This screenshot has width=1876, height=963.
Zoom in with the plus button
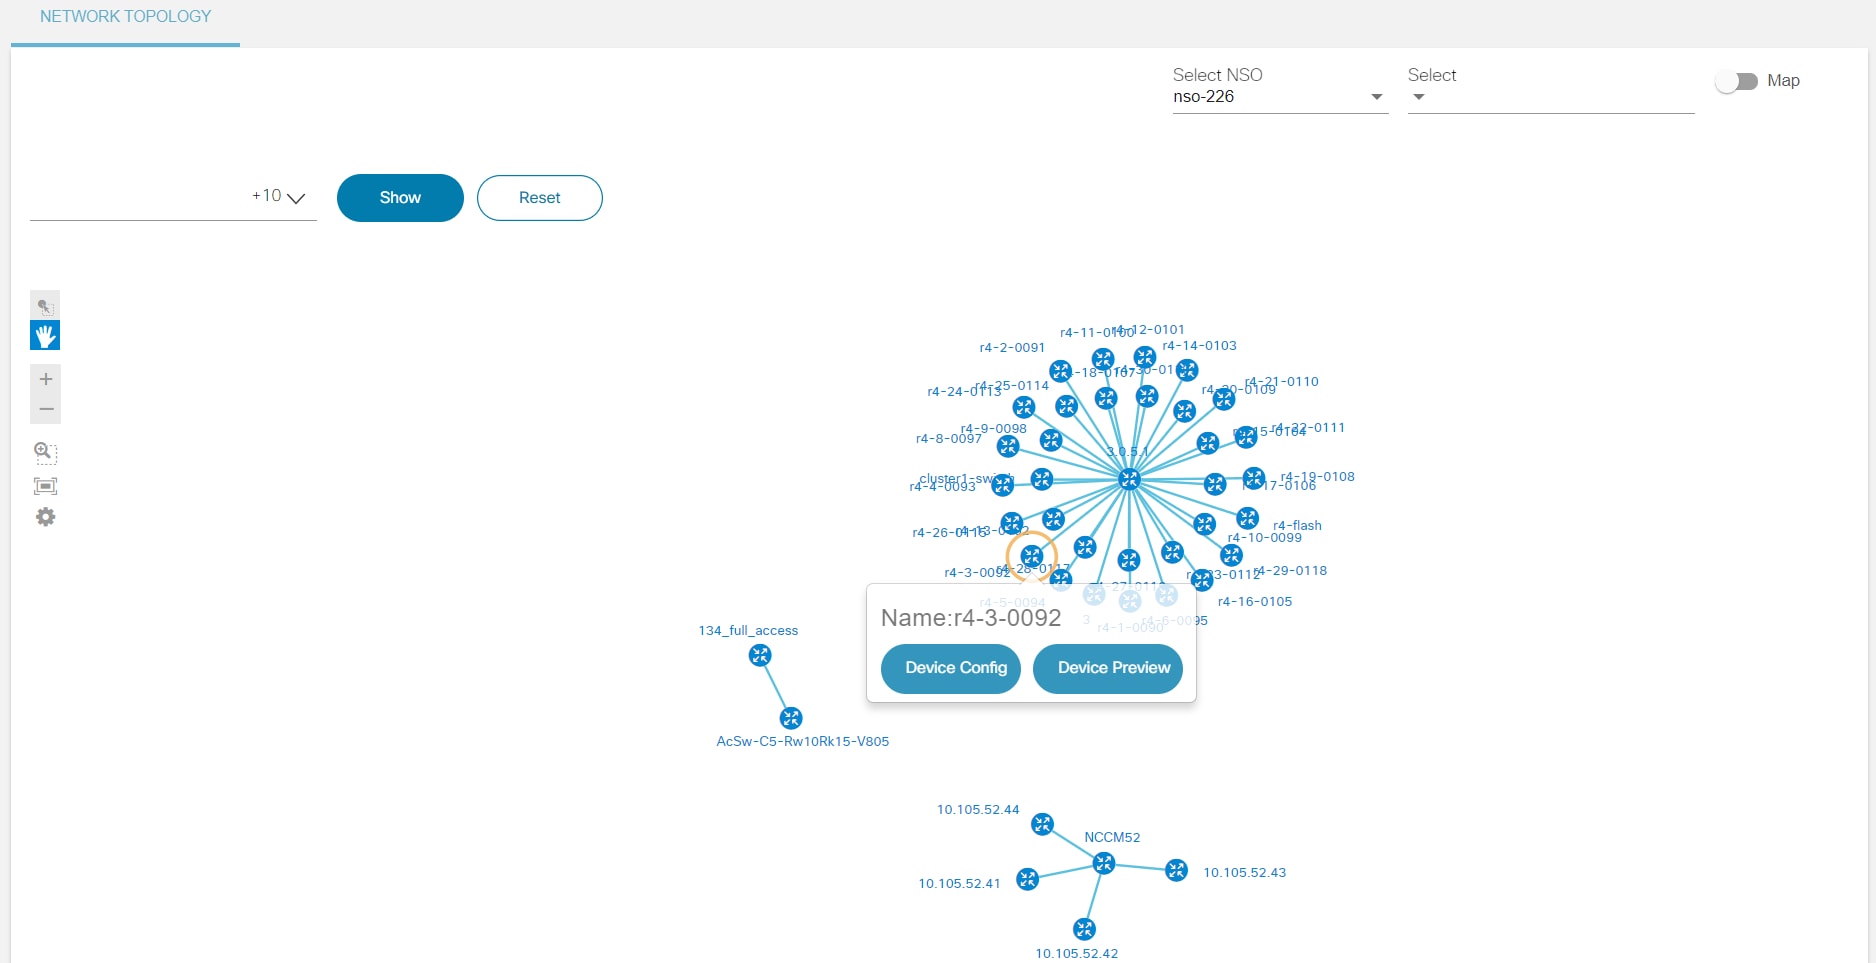point(46,379)
